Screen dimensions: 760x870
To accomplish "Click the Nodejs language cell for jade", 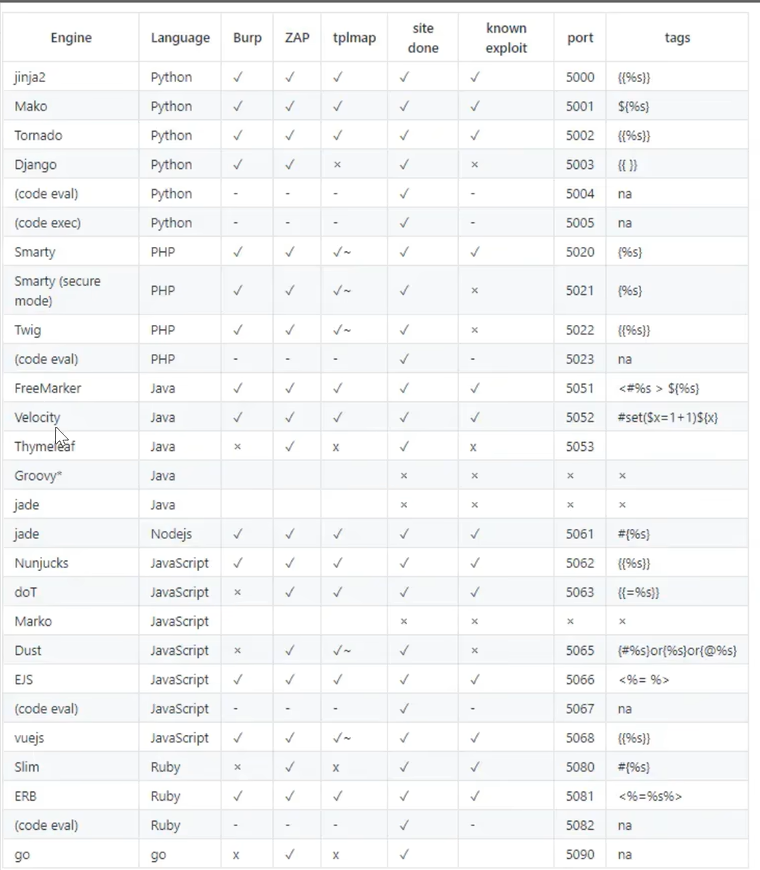I will click(172, 534).
